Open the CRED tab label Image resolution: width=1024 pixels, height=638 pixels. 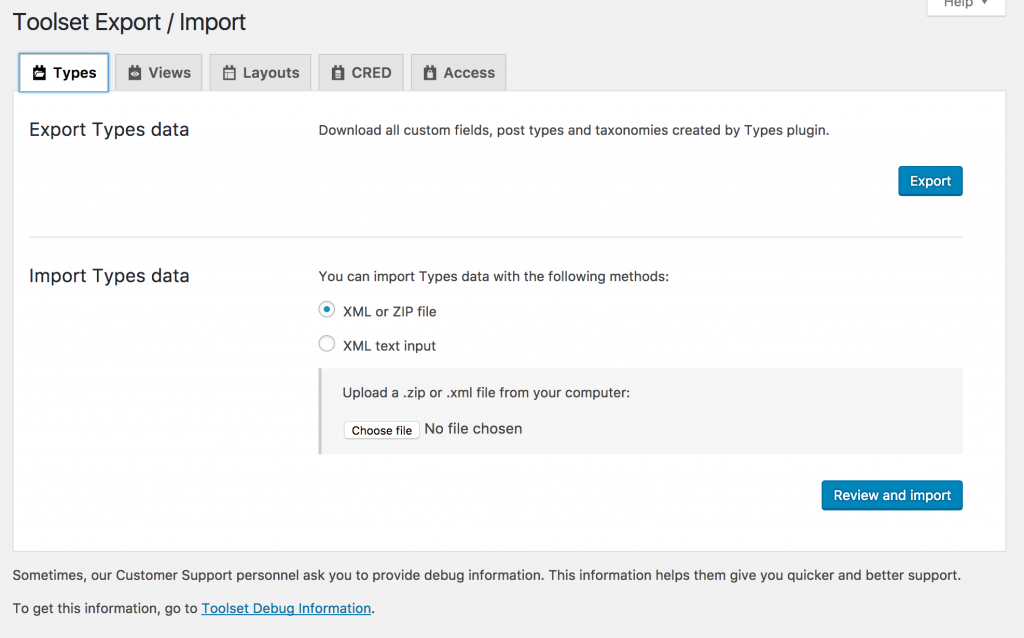[x=372, y=72]
